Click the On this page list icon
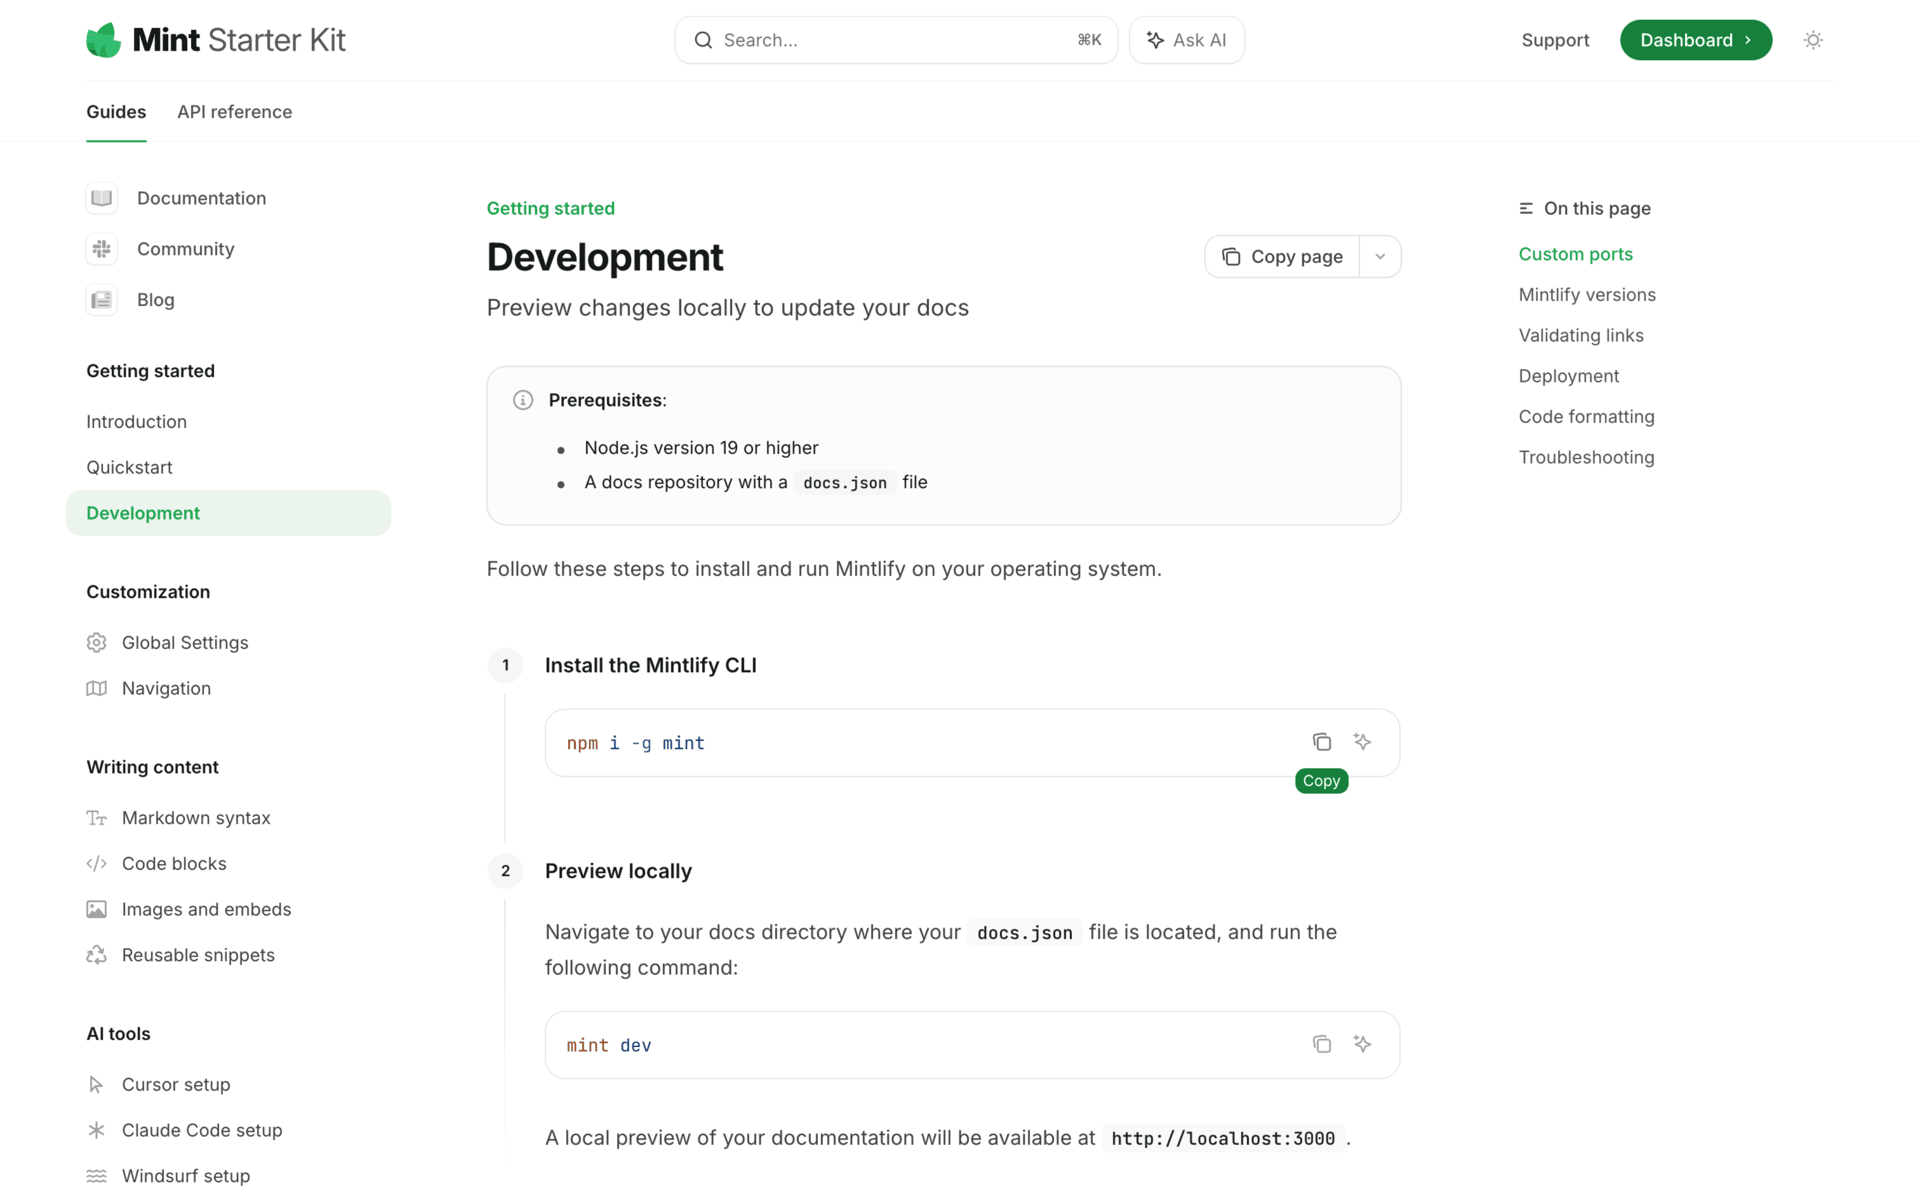The width and height of the screenshot is (1920, 1200). pos(1526,209)
